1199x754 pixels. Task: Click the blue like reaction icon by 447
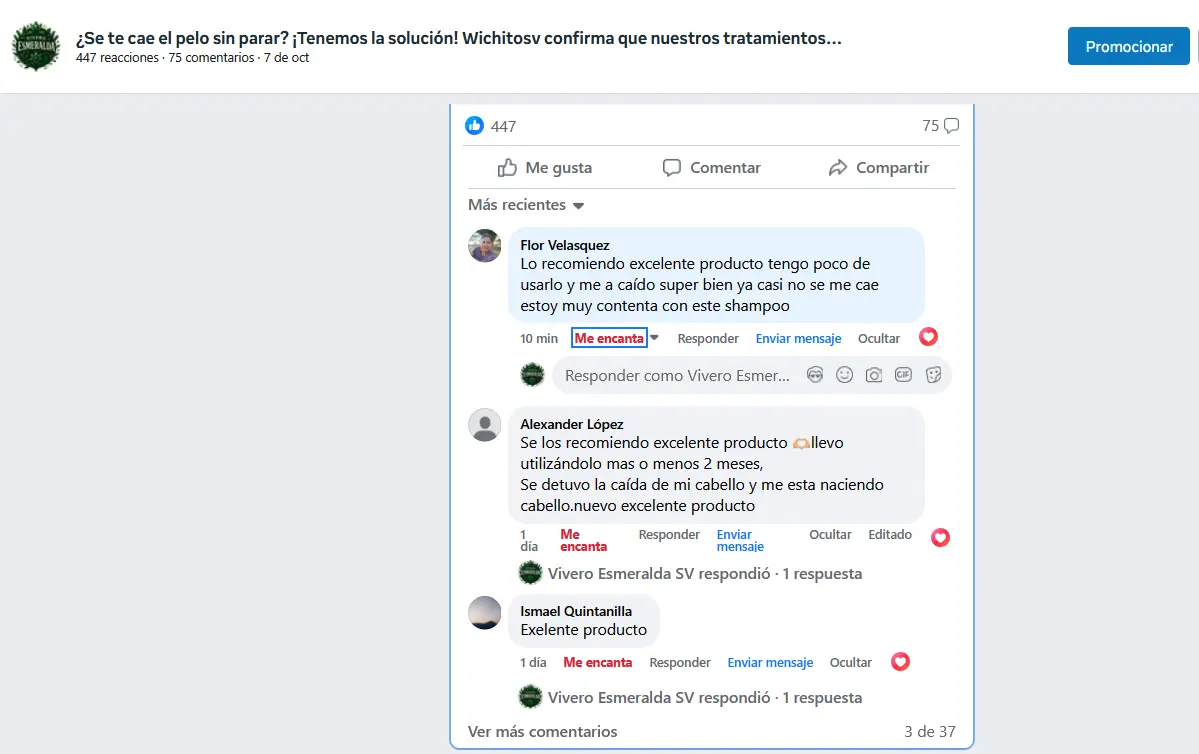tap(474, 125)
